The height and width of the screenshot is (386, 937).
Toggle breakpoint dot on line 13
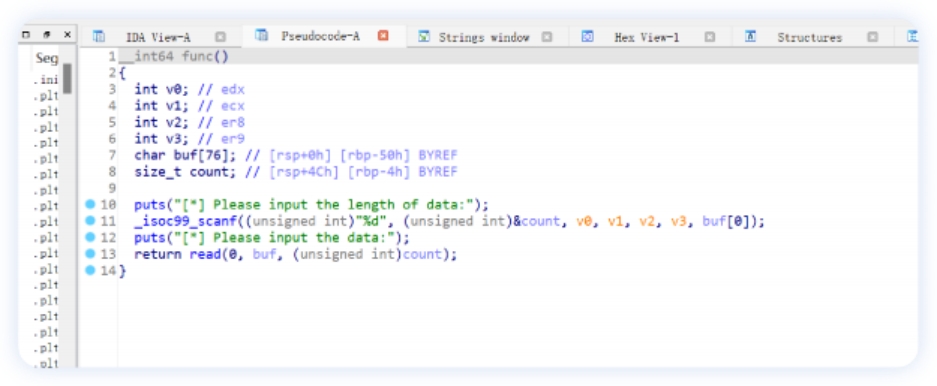(x=90, y=254)
